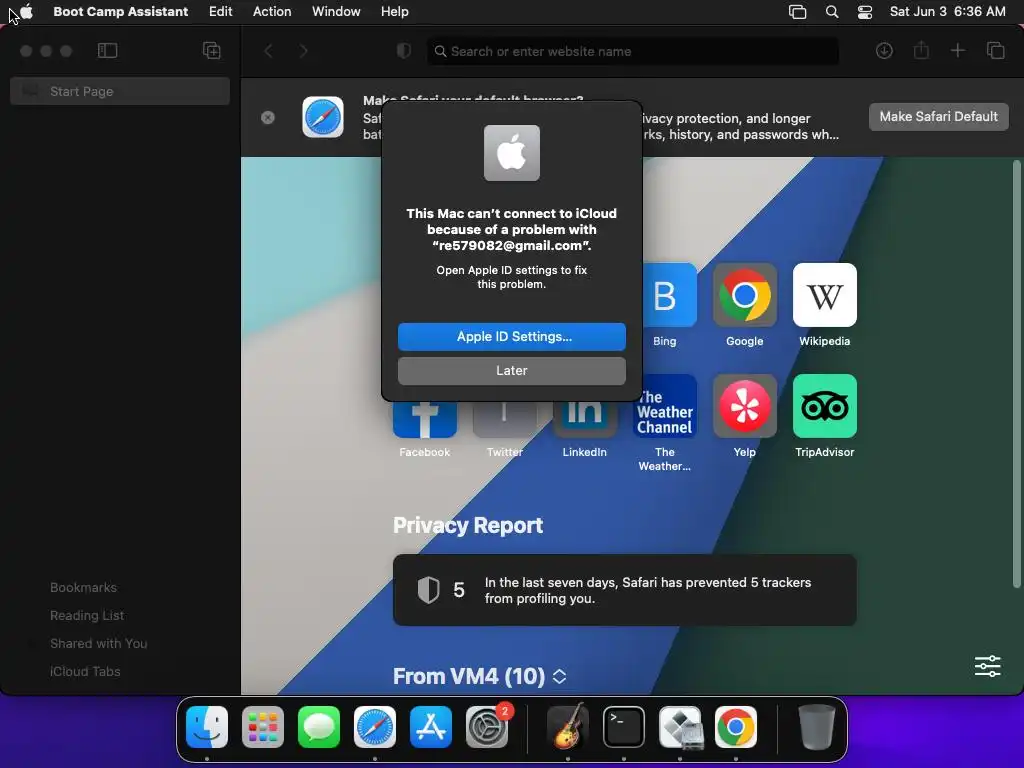Open Finder from the Dock
This screenshot has width=1024, height=768.
pyautogui.click(x=207, y=728)
